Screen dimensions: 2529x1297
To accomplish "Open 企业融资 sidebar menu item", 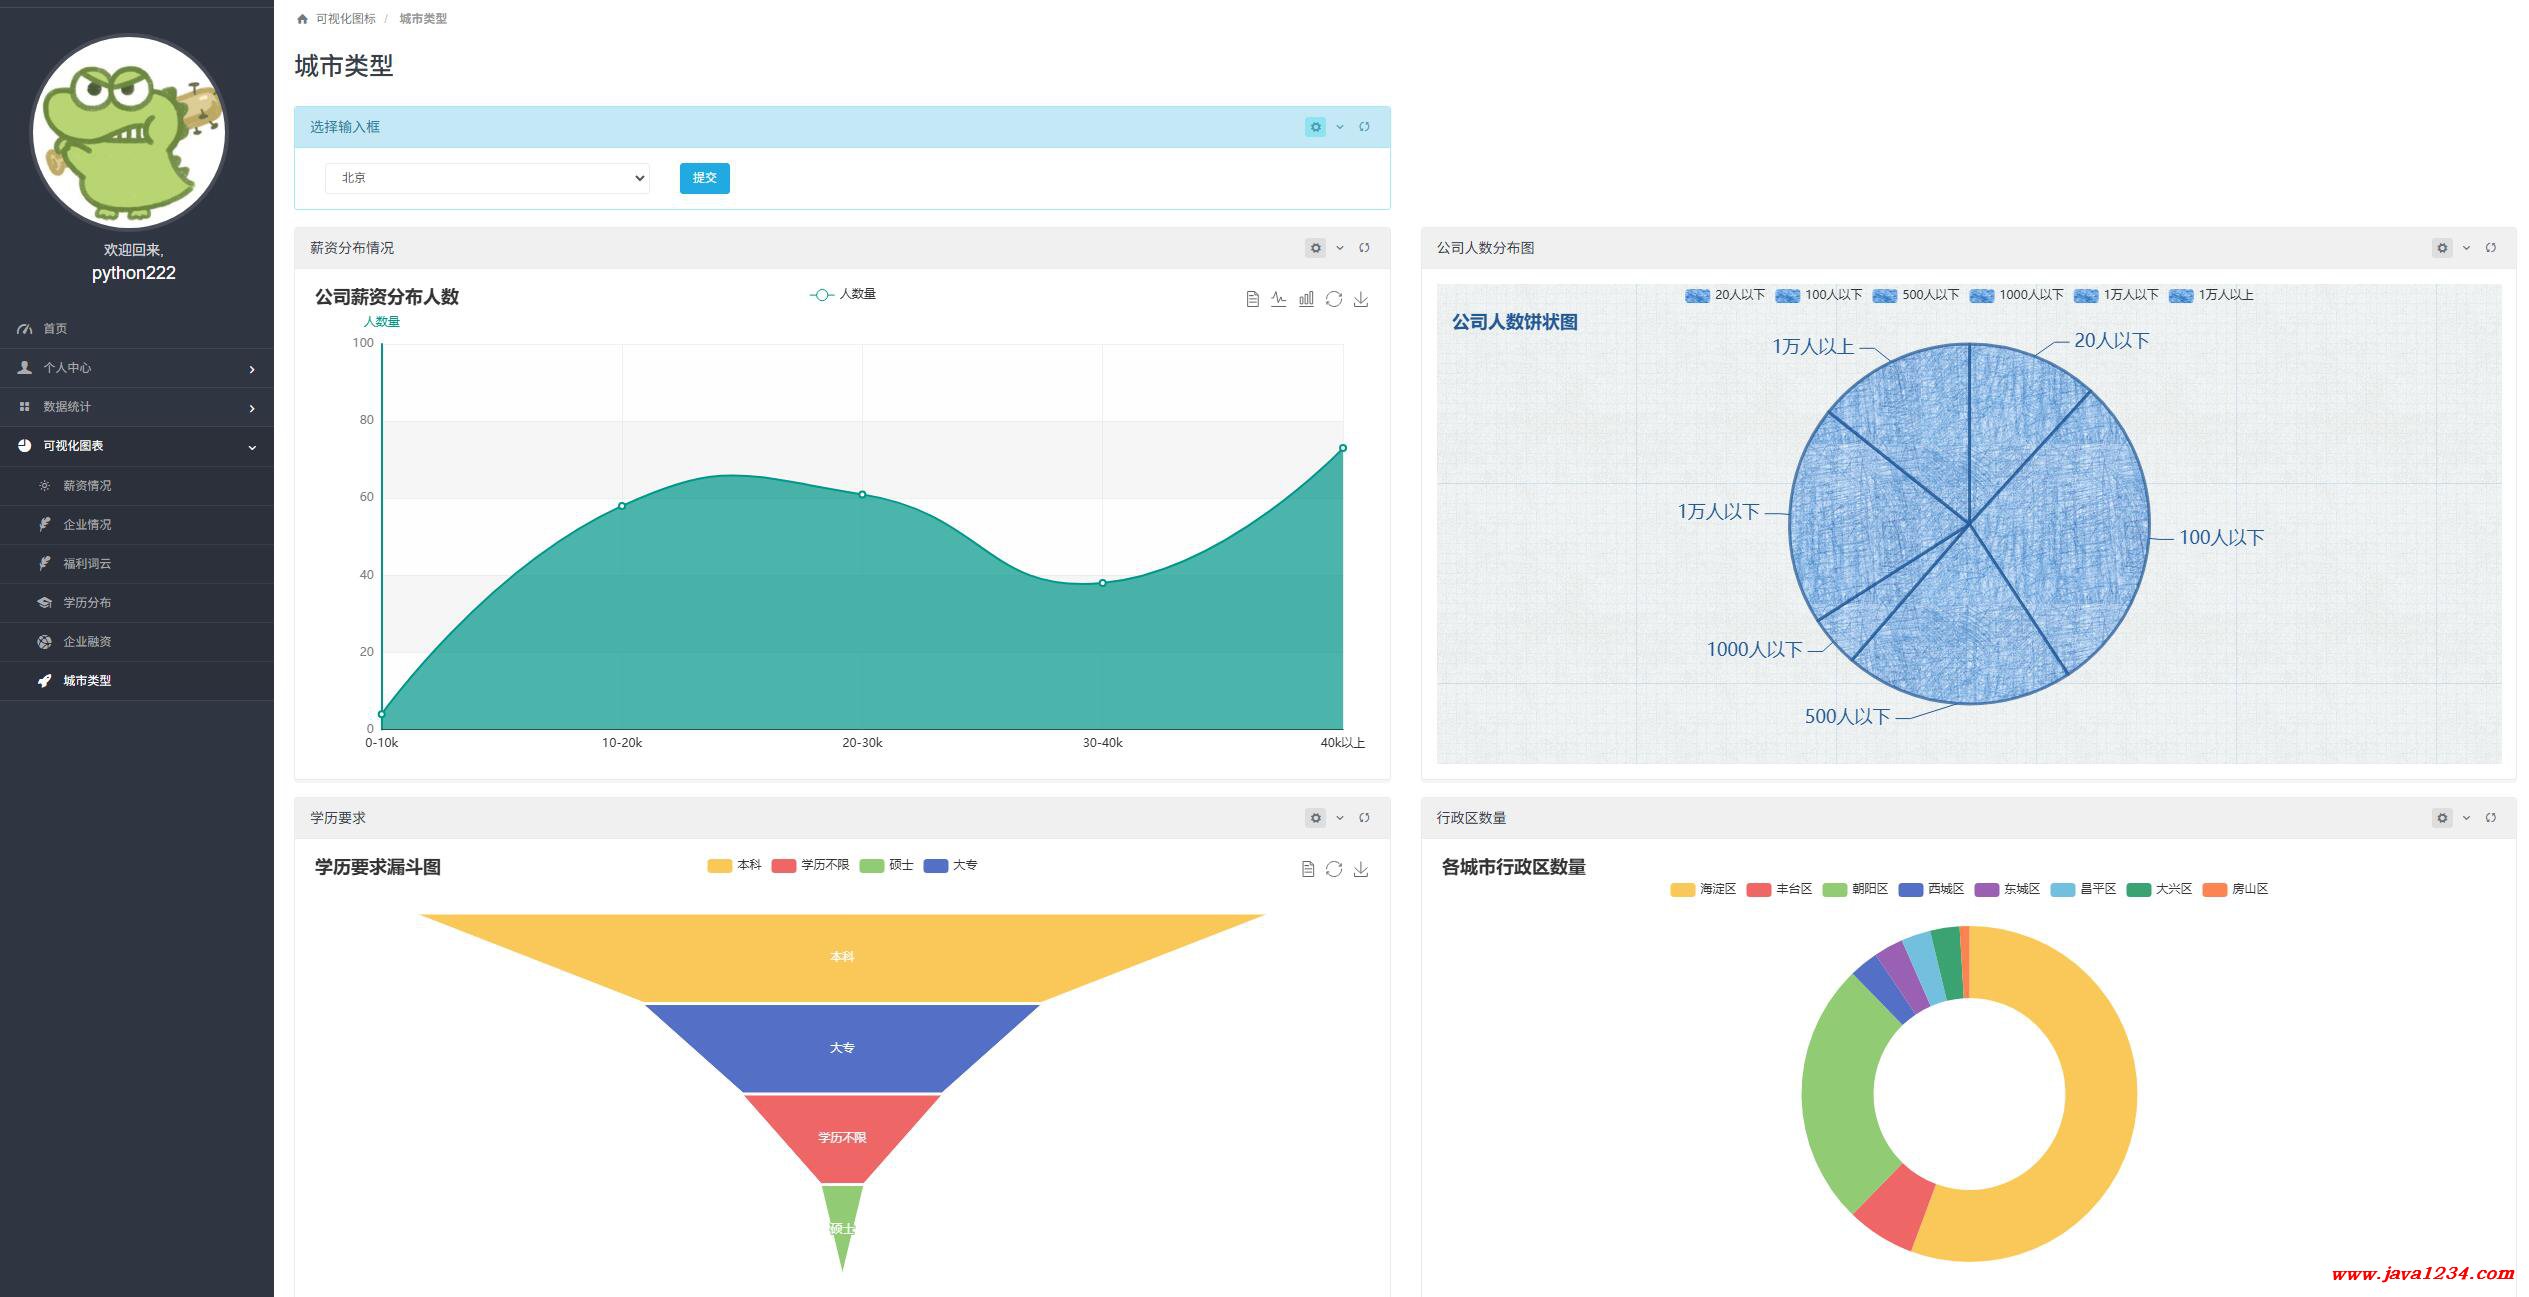I will coord(87,642).
